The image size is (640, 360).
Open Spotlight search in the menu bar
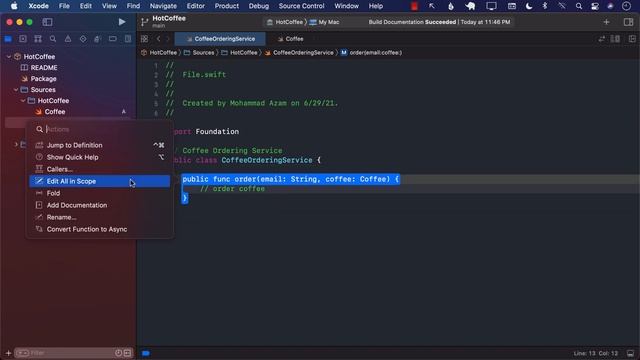579,6
